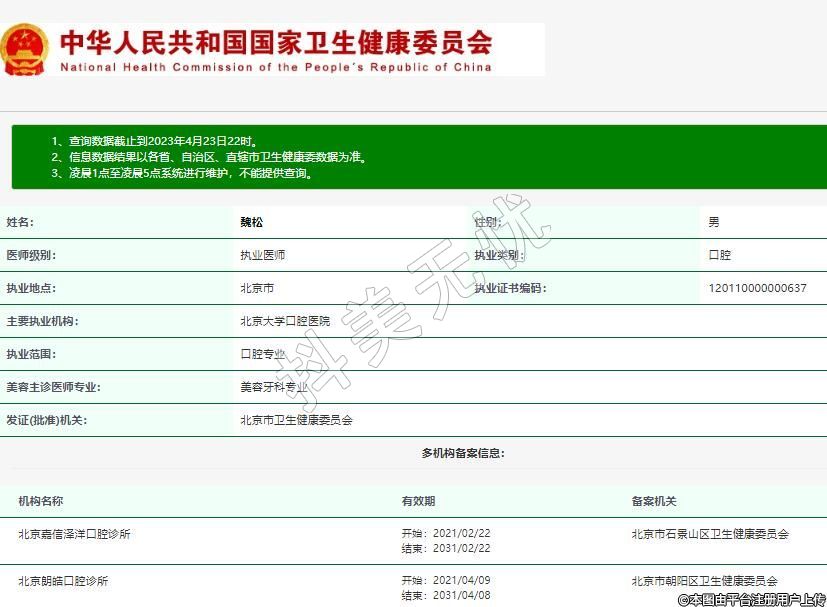Click the gender value 男

(713, 222)
